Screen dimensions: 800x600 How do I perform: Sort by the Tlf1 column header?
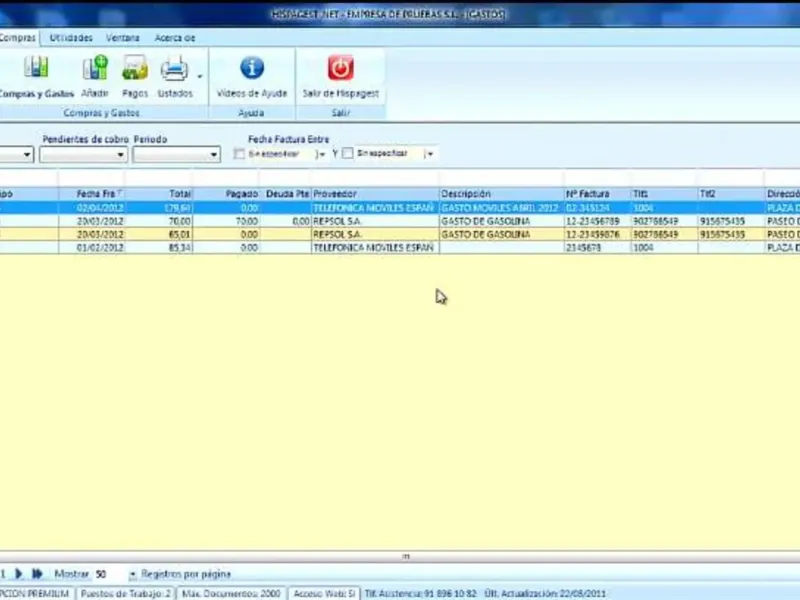[664, 194]
